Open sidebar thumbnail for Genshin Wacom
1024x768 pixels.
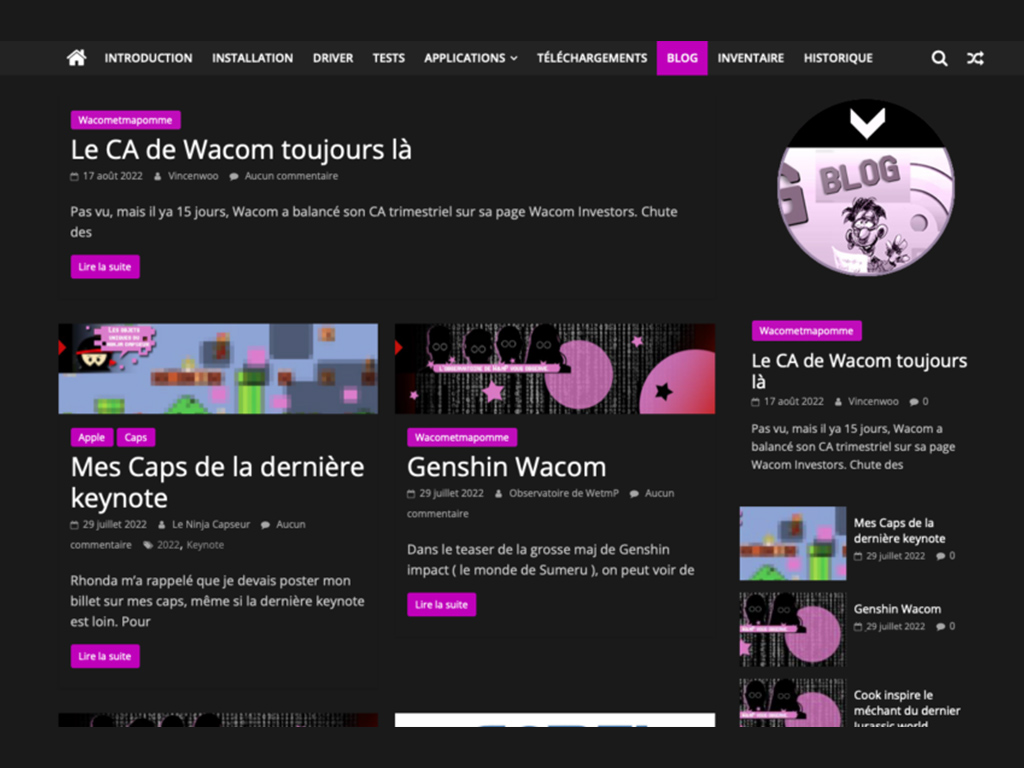pos(793,630)
